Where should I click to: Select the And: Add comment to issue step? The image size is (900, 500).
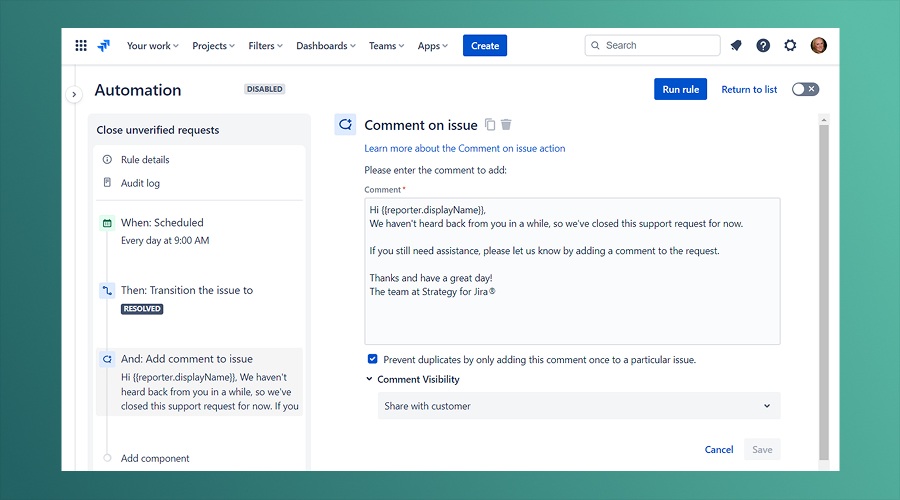[x=199, y=382]
